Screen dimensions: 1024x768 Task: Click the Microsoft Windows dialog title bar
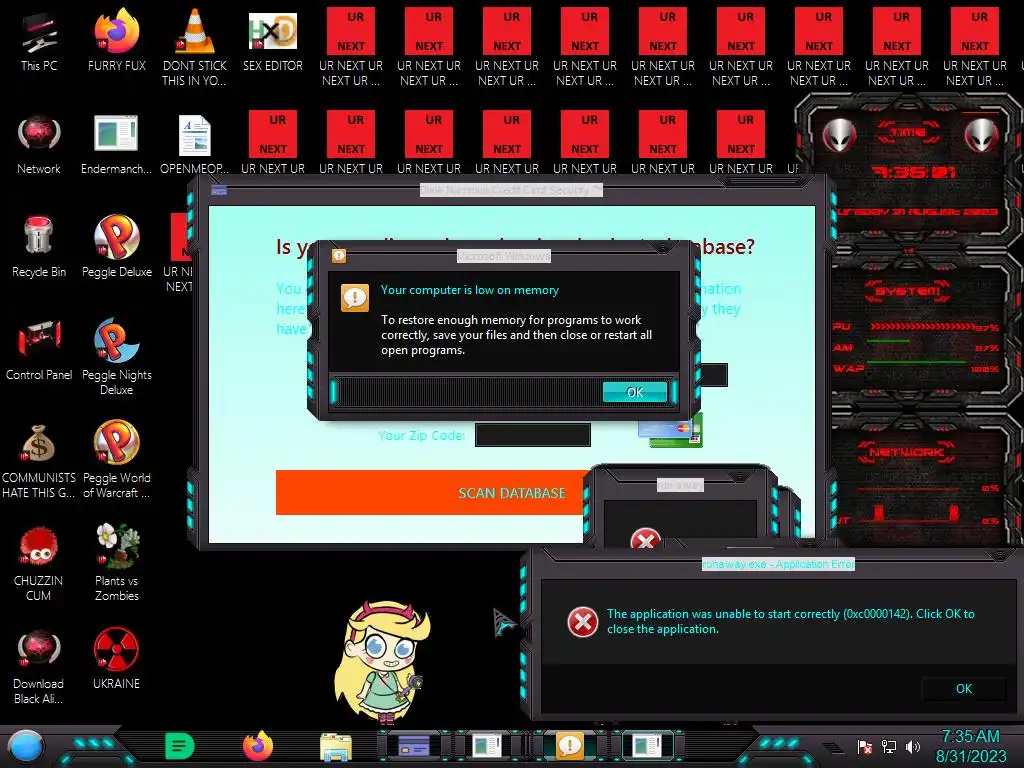[x=504, y=256]
